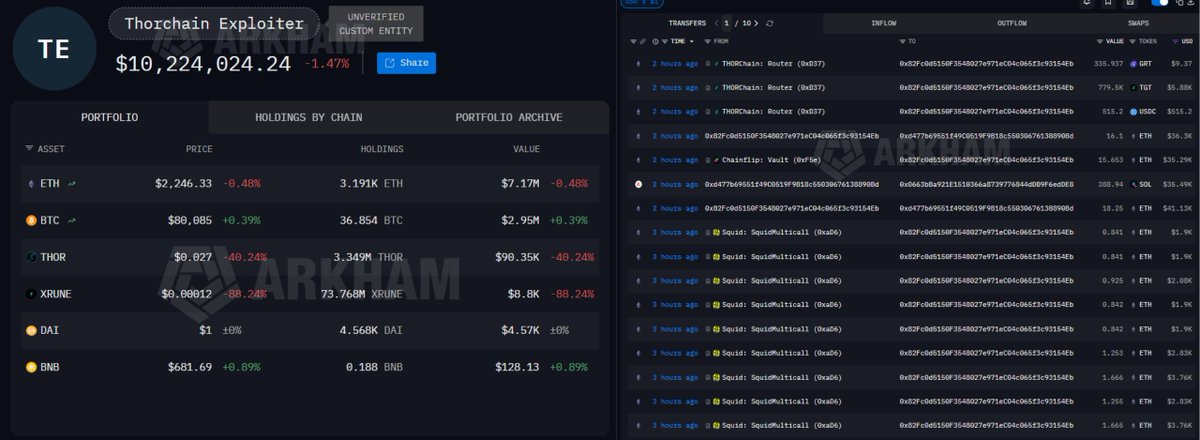Image resolution: width=1200 pixels, height=440 pixels.
Task: Open the price trend chart icon beside BTC
Action: coord(72,220)
